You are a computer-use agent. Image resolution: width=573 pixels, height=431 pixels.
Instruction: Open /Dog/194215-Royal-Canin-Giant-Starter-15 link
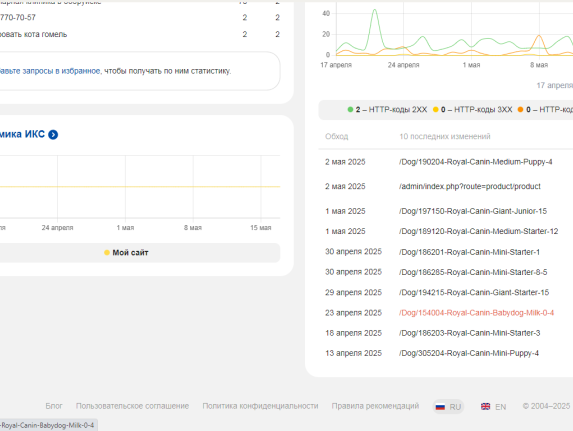pos(474,292)
